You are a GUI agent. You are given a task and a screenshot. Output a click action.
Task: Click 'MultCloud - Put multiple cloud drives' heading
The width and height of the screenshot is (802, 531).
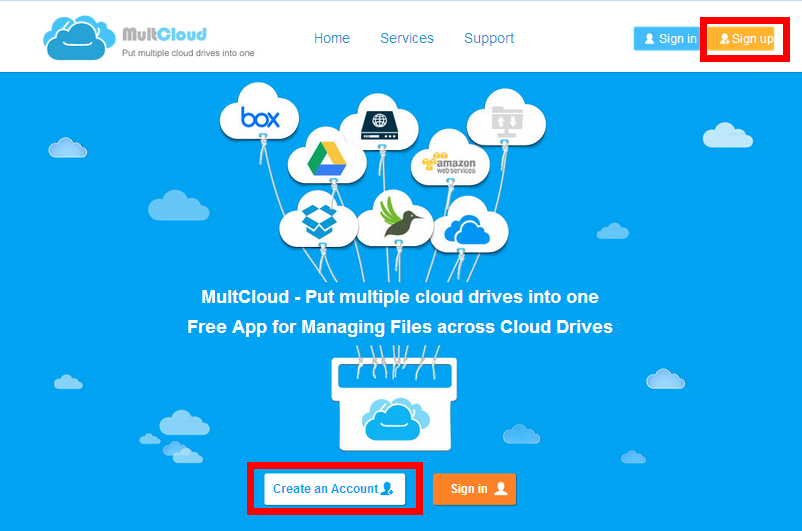pos(399,297)
